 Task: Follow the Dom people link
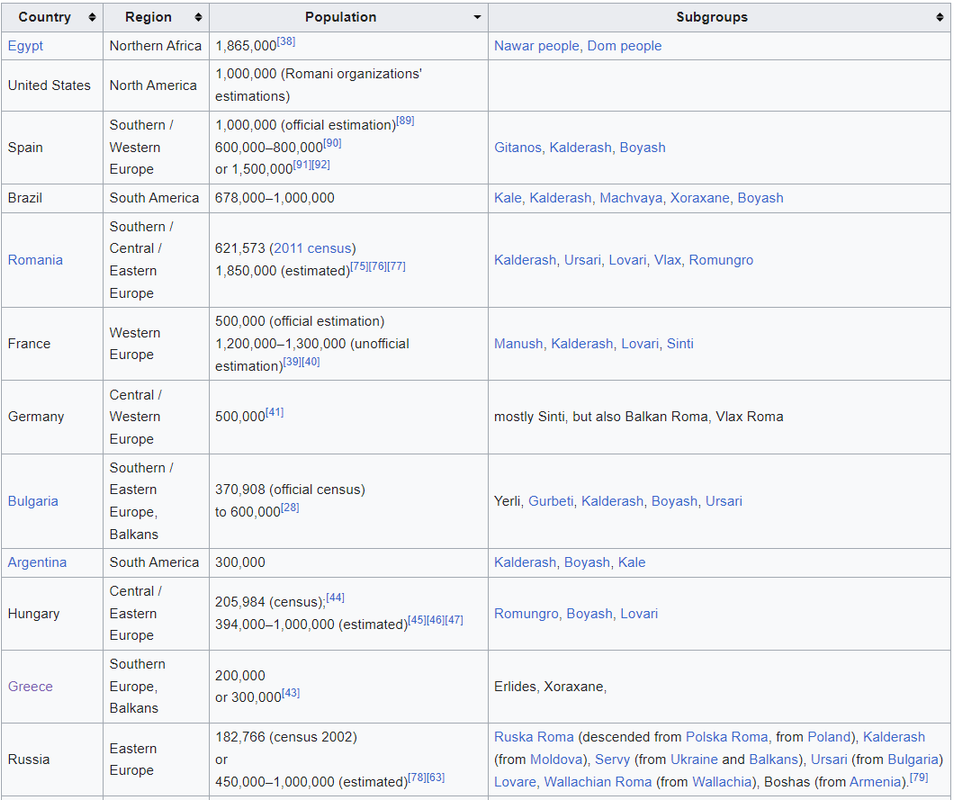click(624, 46)
